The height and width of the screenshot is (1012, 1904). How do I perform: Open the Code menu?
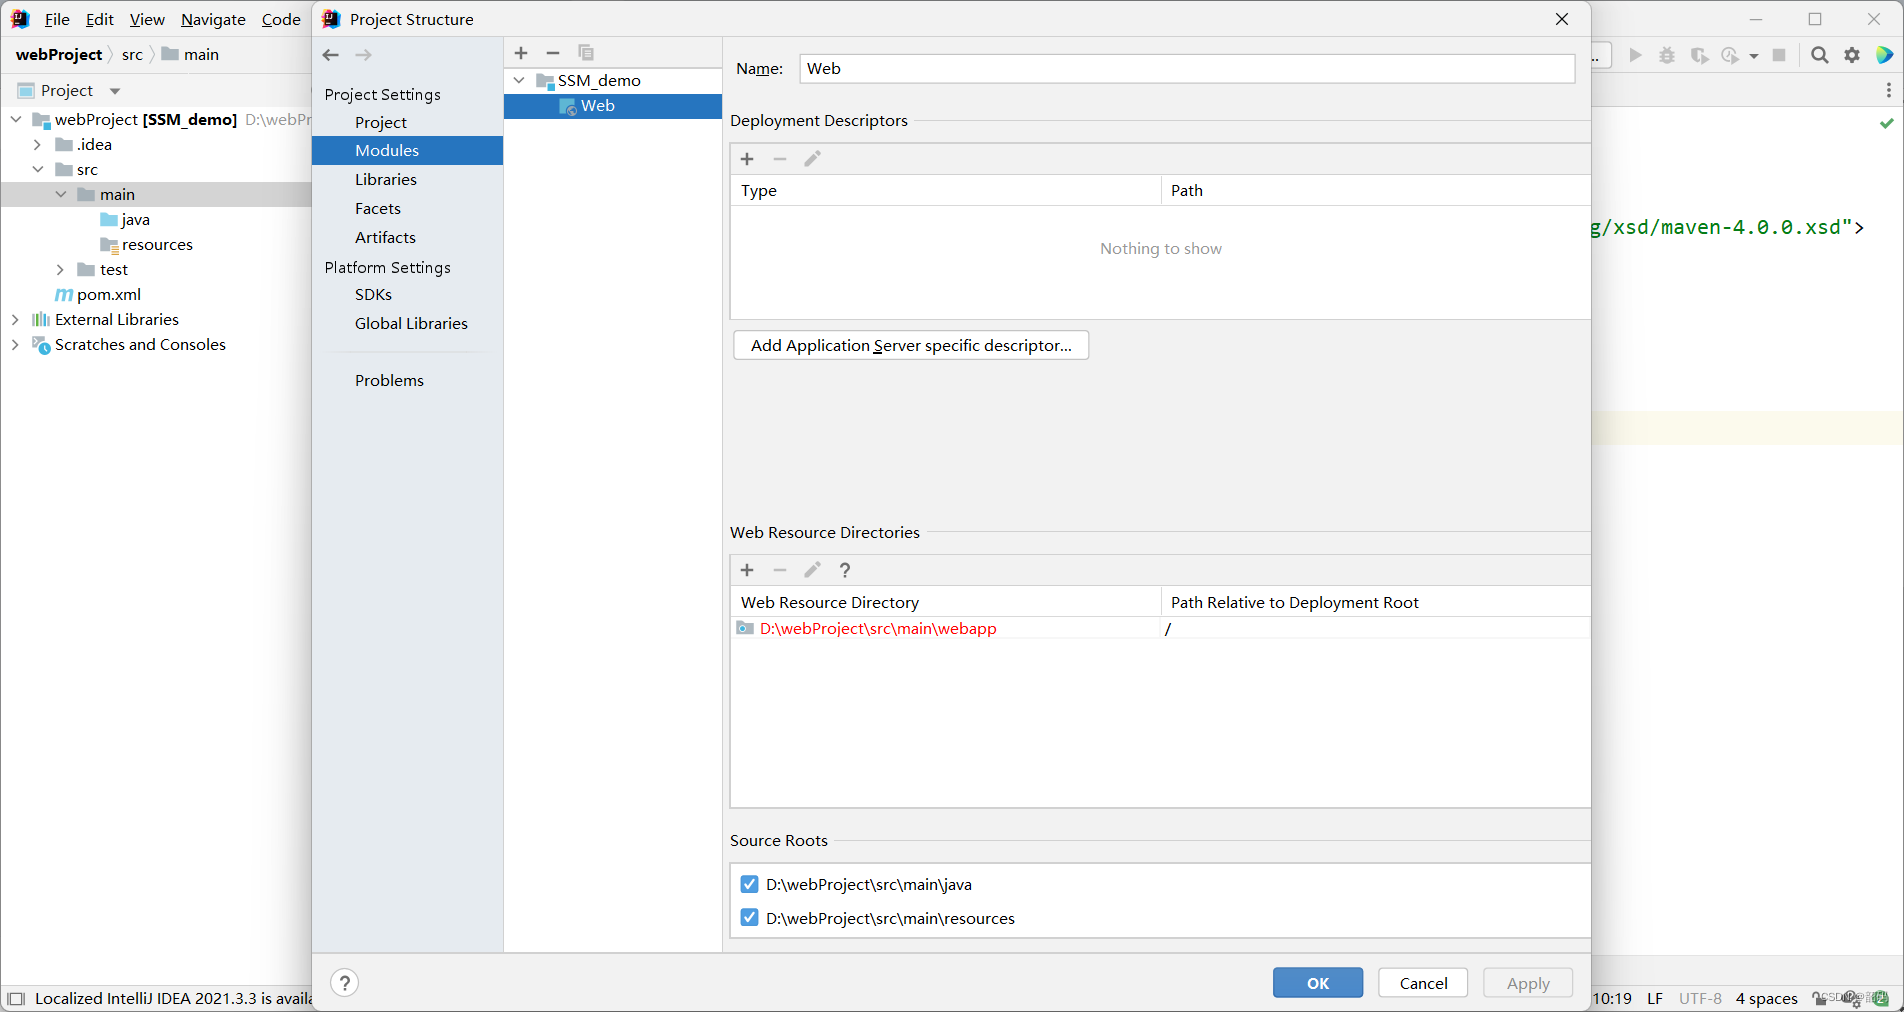pos(281,19)
